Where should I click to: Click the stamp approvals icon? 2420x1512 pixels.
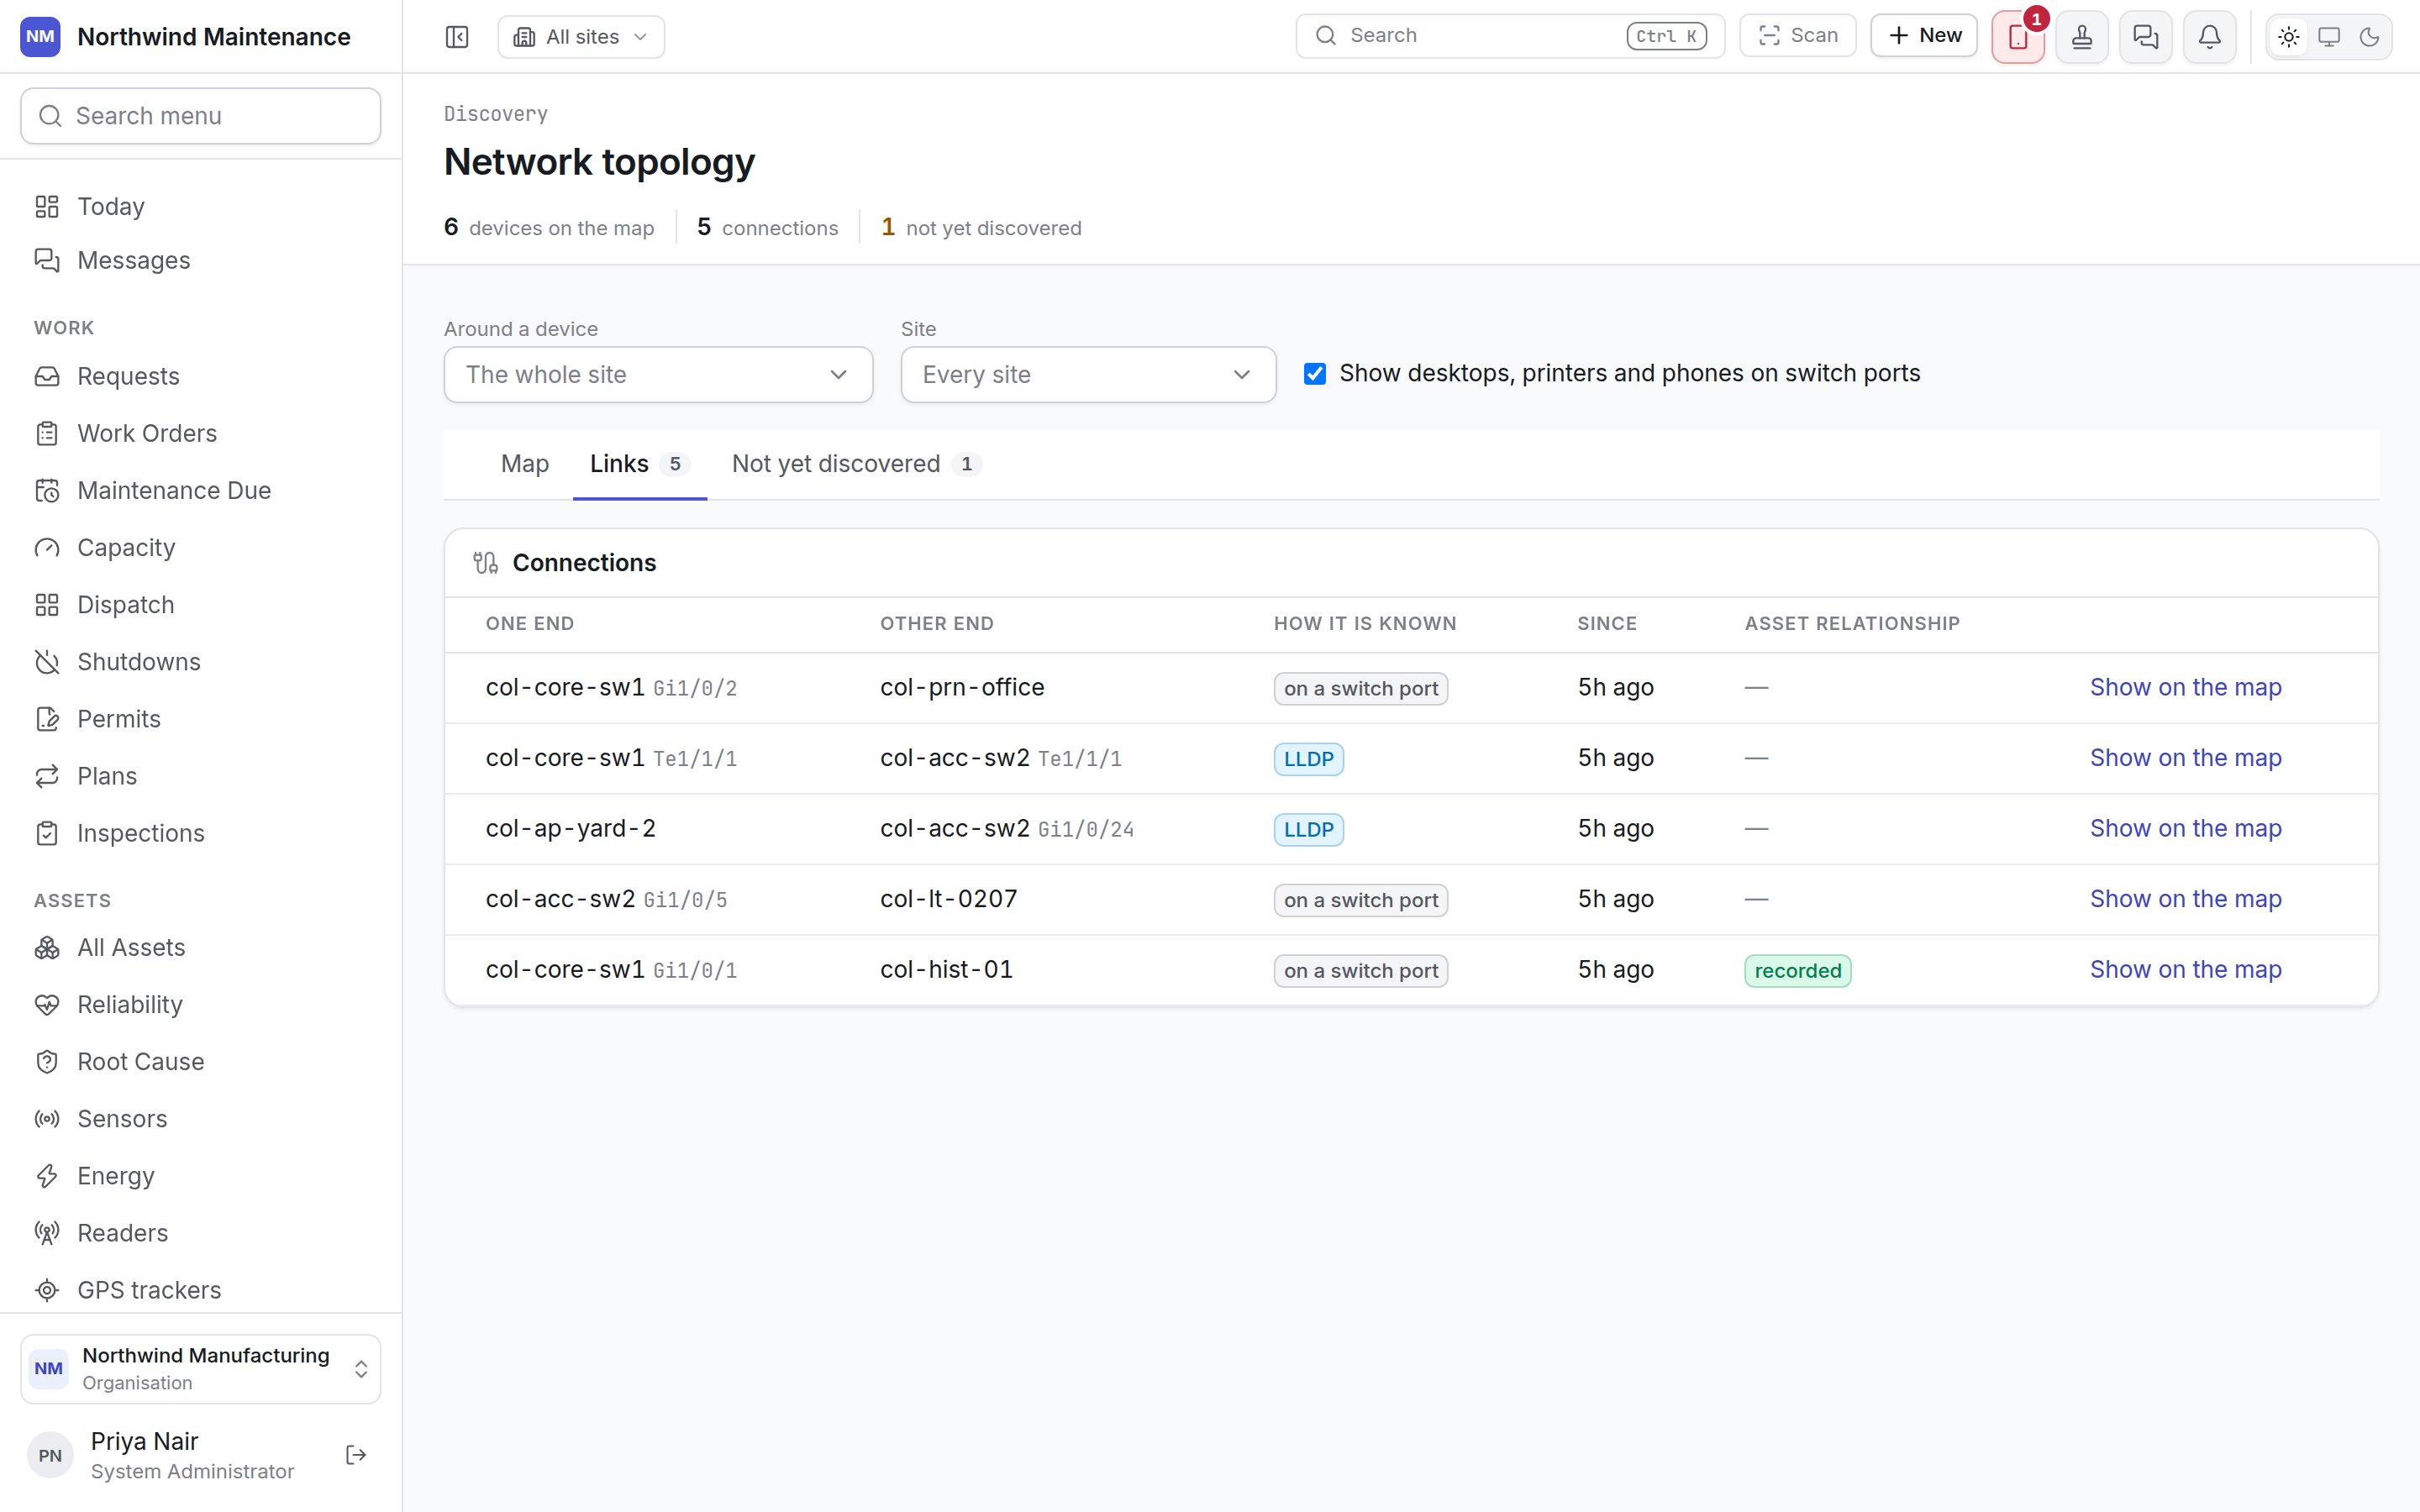(x=2082, y=37)
